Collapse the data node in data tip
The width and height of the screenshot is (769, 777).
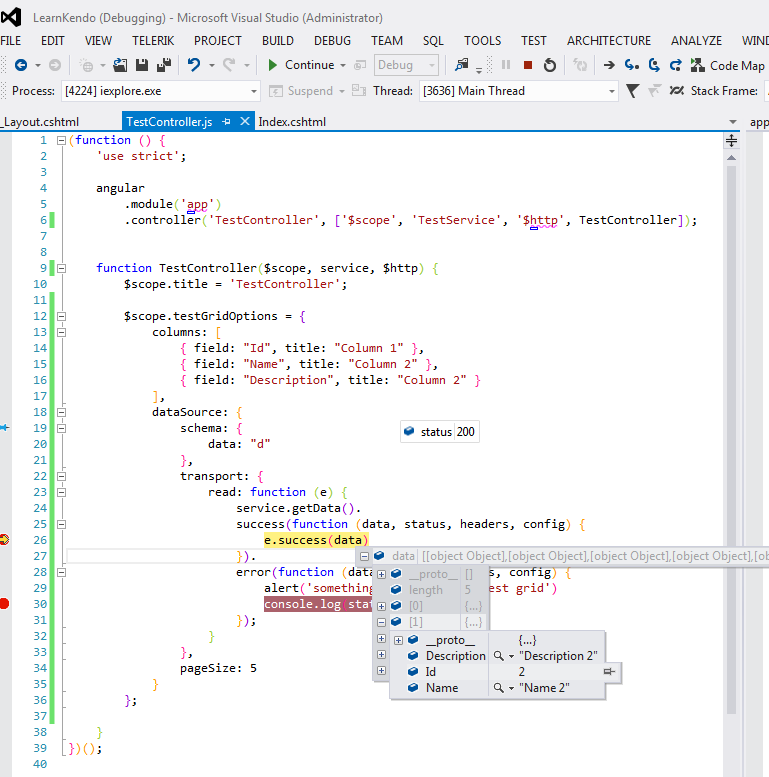pyautogui.click(x=364, y=556)
